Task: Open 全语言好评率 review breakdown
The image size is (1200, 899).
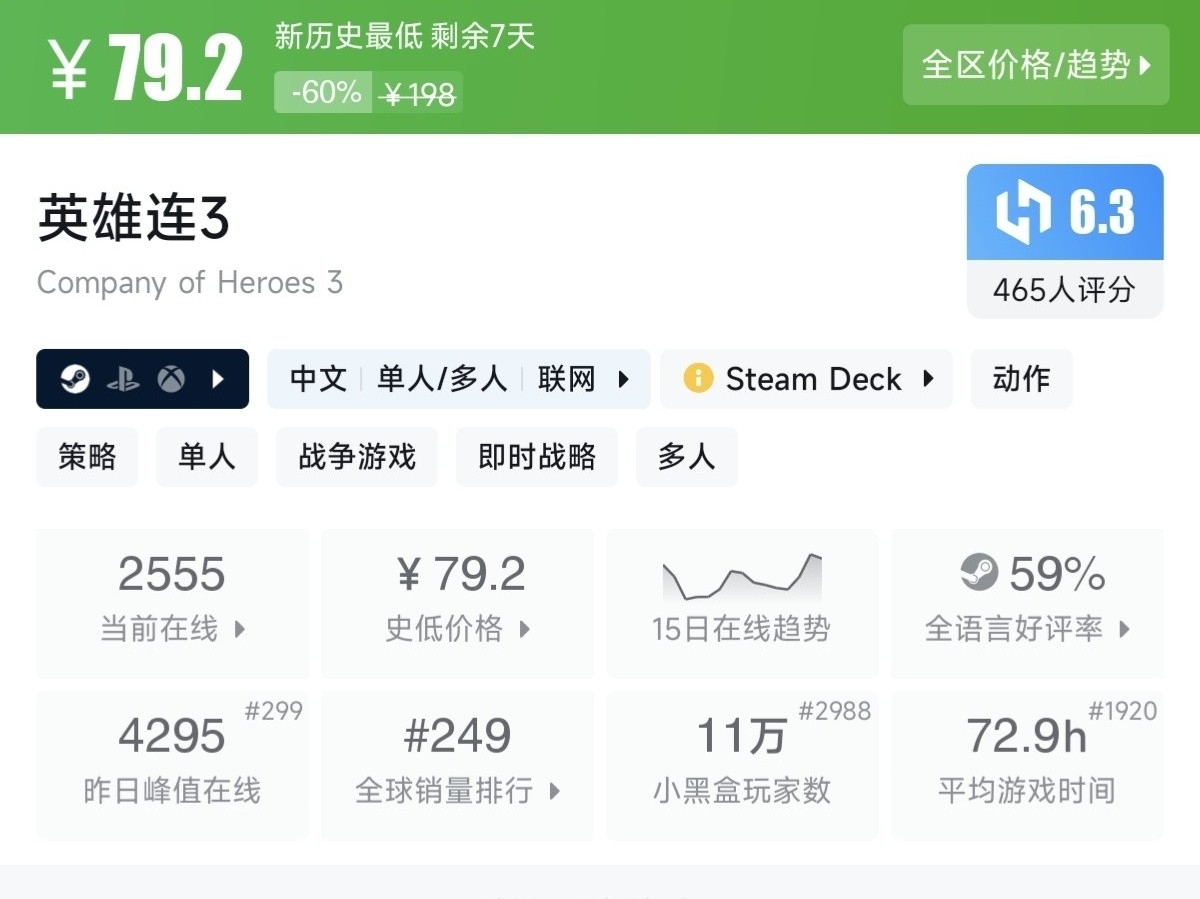Action: [x=1027, y=603]
